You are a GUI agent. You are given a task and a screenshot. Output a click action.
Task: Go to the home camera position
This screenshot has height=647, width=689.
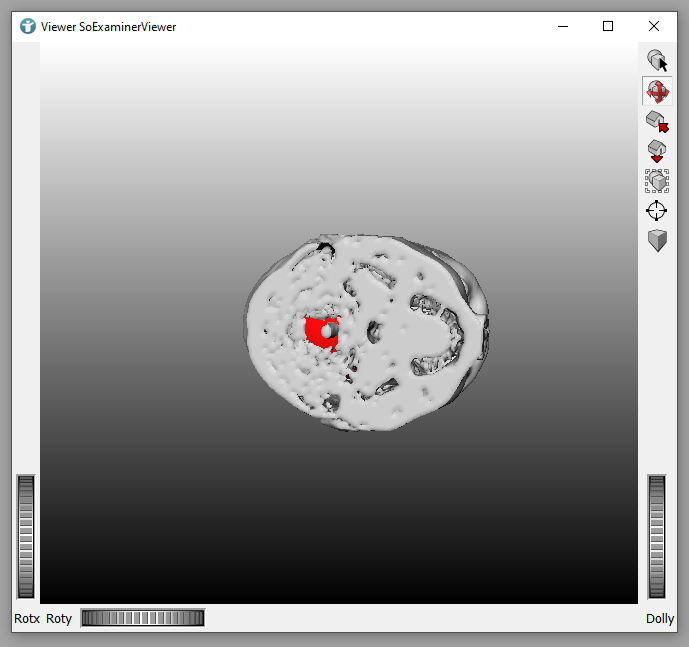click(x=657, y=121)
